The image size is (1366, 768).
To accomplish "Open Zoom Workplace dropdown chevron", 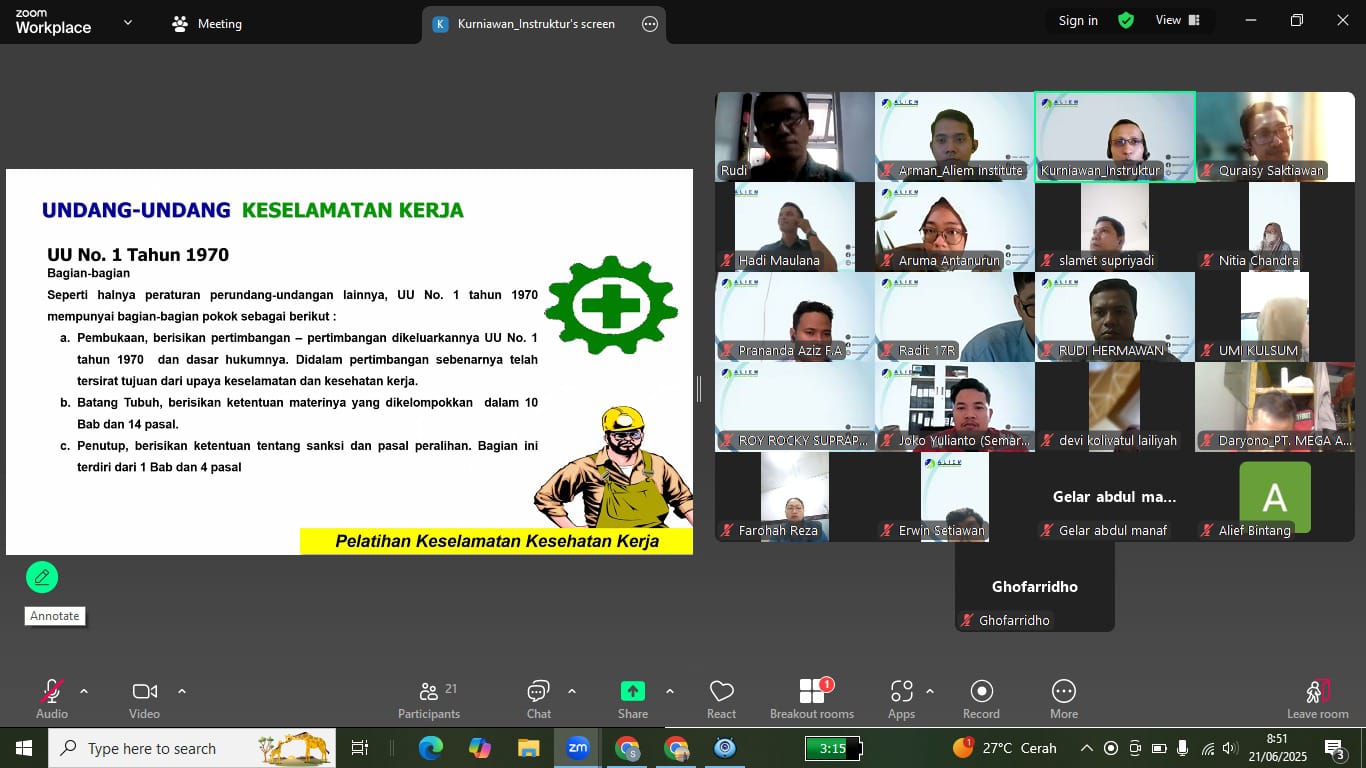I will point(127,22).
